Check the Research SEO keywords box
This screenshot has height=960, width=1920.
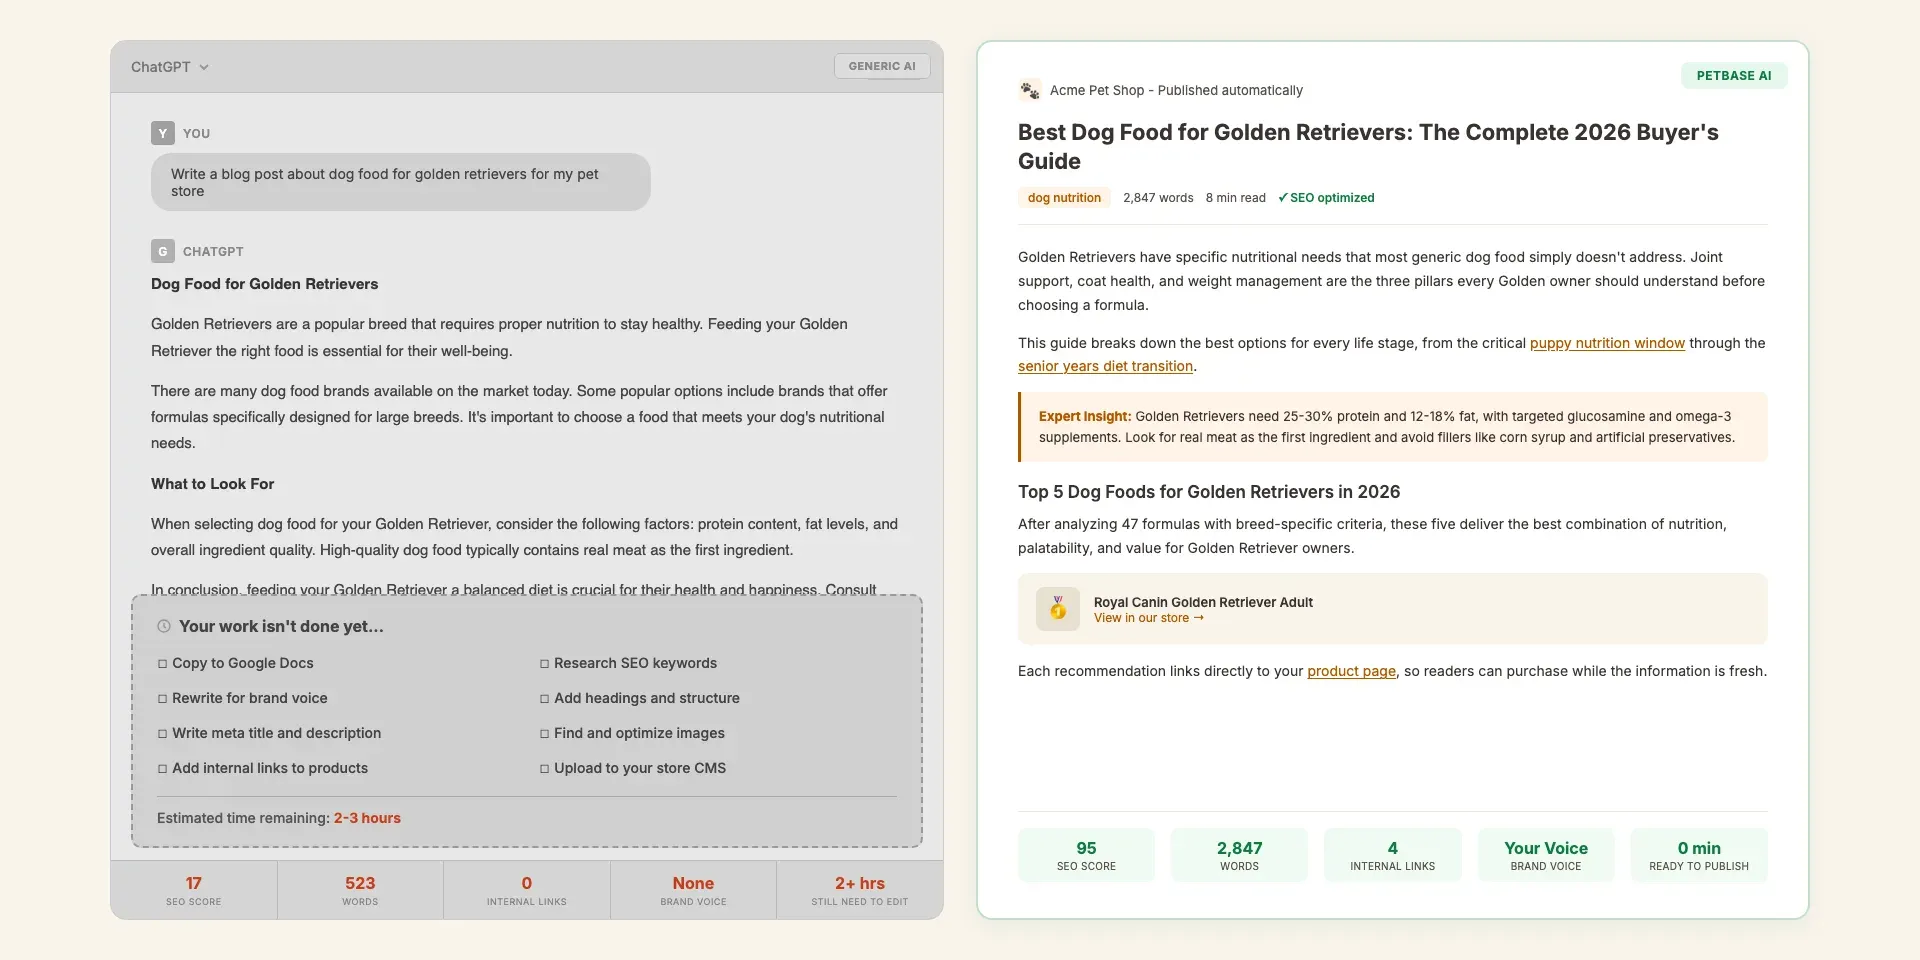click(544, 664)
